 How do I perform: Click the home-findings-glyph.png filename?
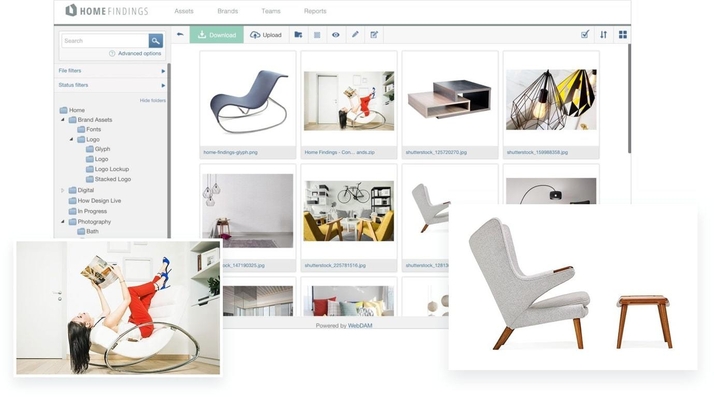(230, 153)
